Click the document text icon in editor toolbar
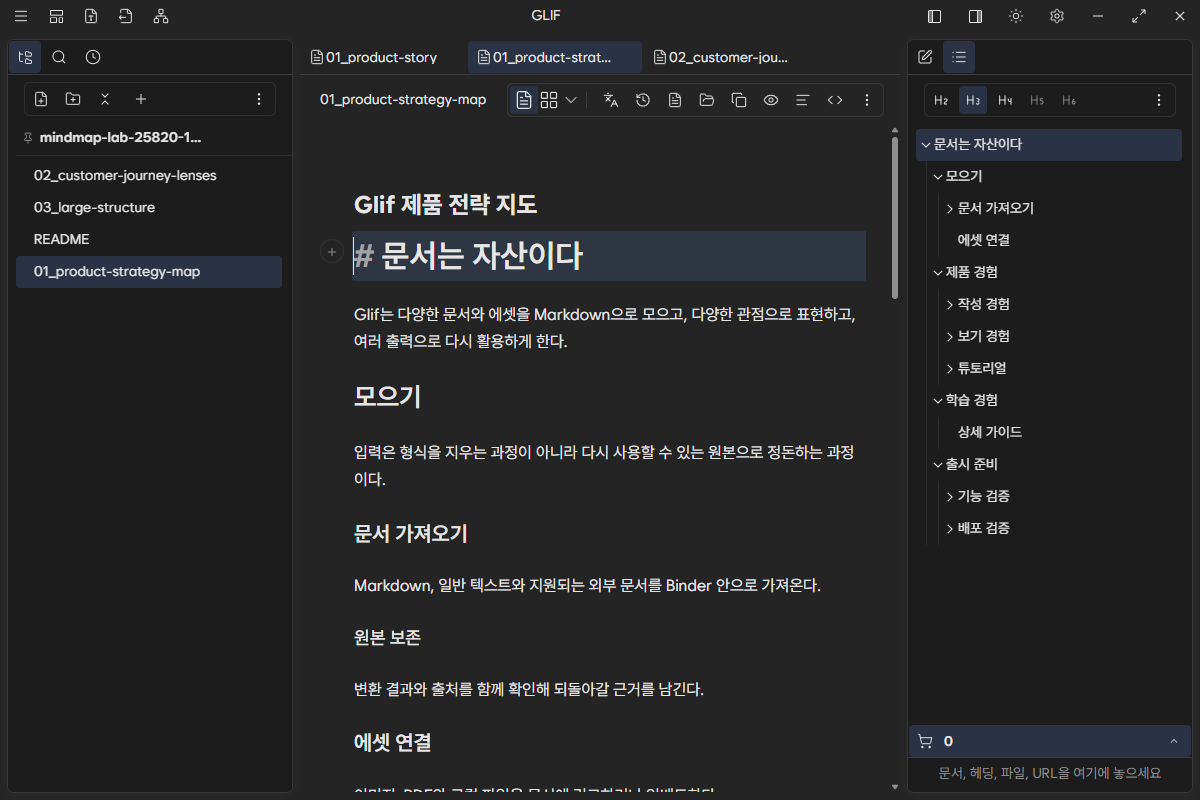The image size is (1200, 800). click(x=675, y=100)
